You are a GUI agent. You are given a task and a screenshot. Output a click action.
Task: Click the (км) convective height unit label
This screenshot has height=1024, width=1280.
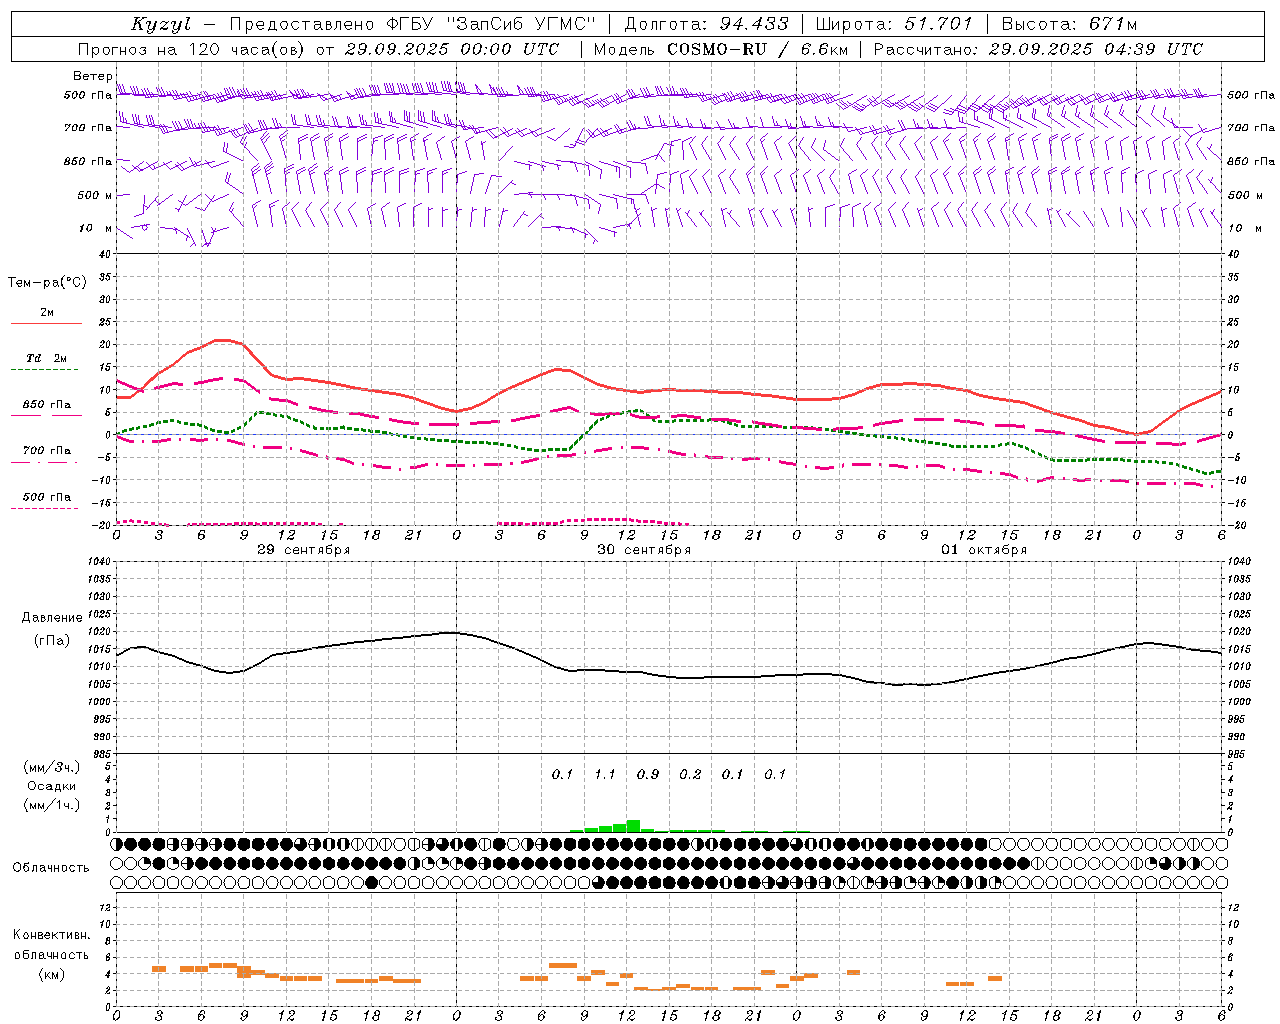[x=51, y=974]
